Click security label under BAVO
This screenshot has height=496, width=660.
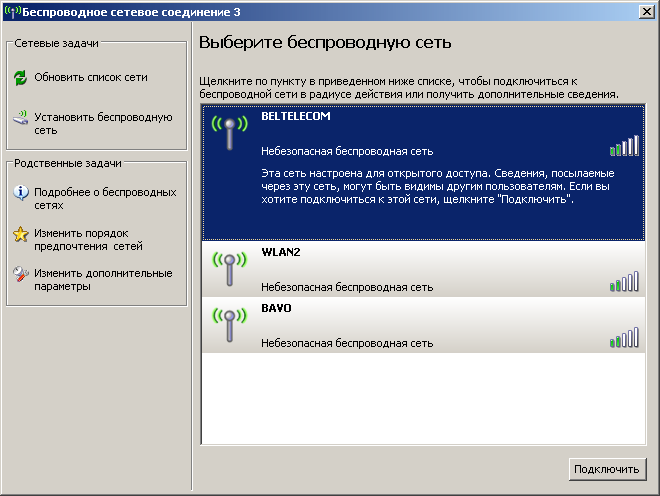pyautogui.click(x=347, y=343)
